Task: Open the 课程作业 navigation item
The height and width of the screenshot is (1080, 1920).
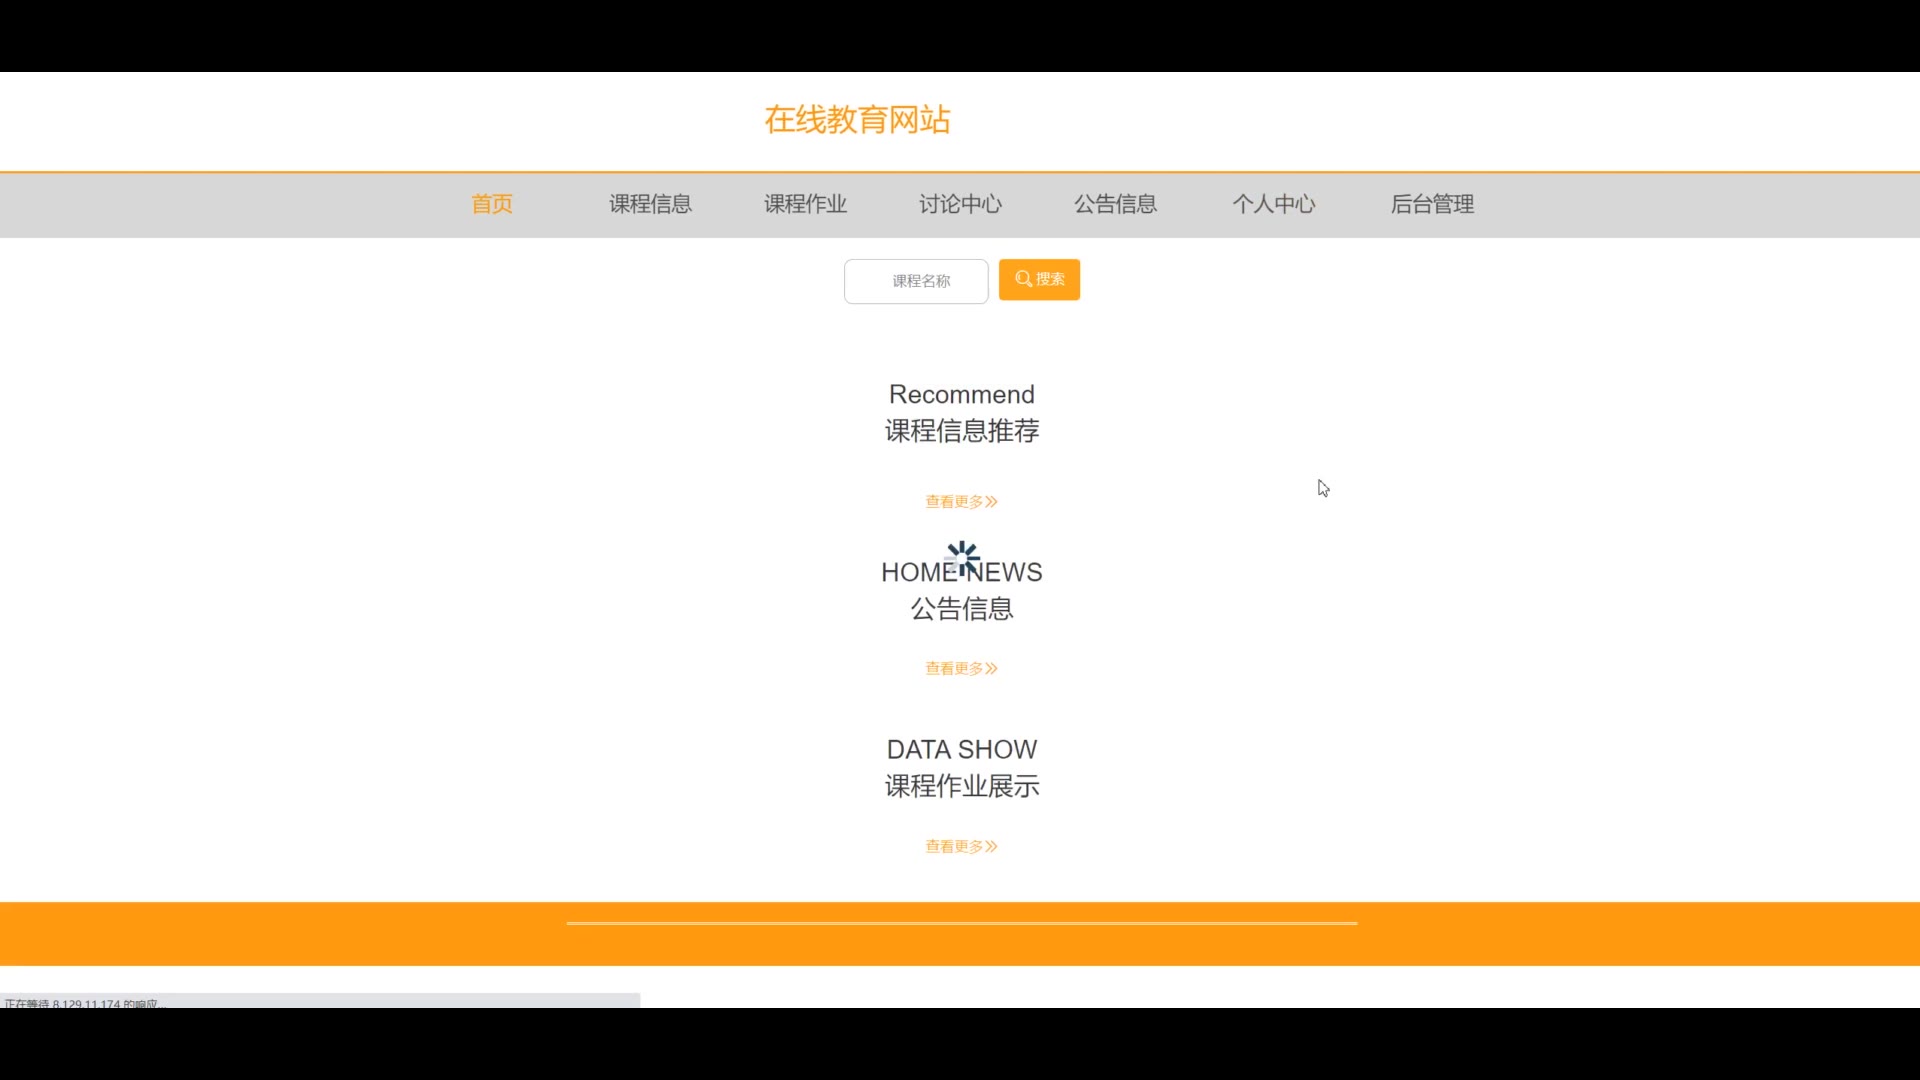Action: coord(805,204)
